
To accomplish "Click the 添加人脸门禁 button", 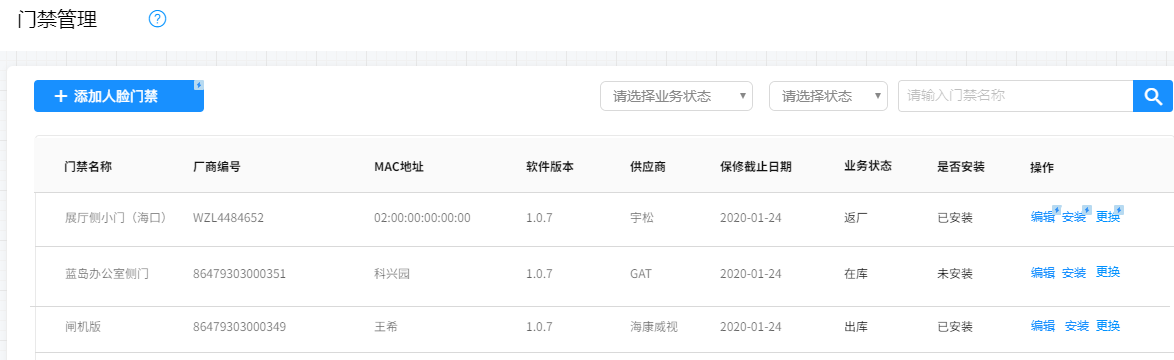I will point(119,96).
